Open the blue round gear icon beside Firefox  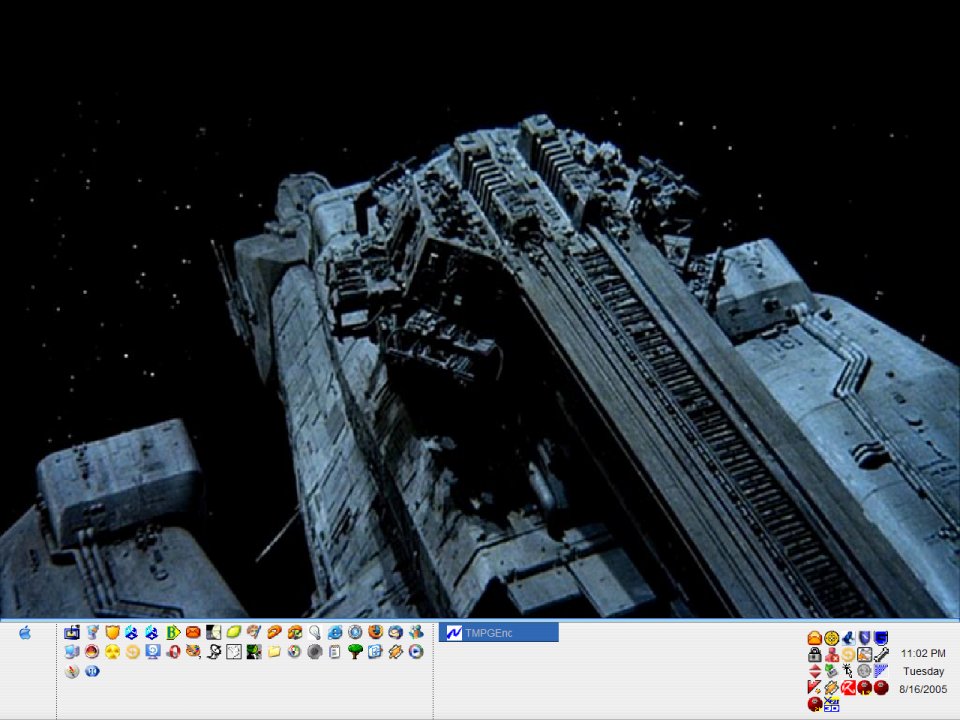pos(355,632)
